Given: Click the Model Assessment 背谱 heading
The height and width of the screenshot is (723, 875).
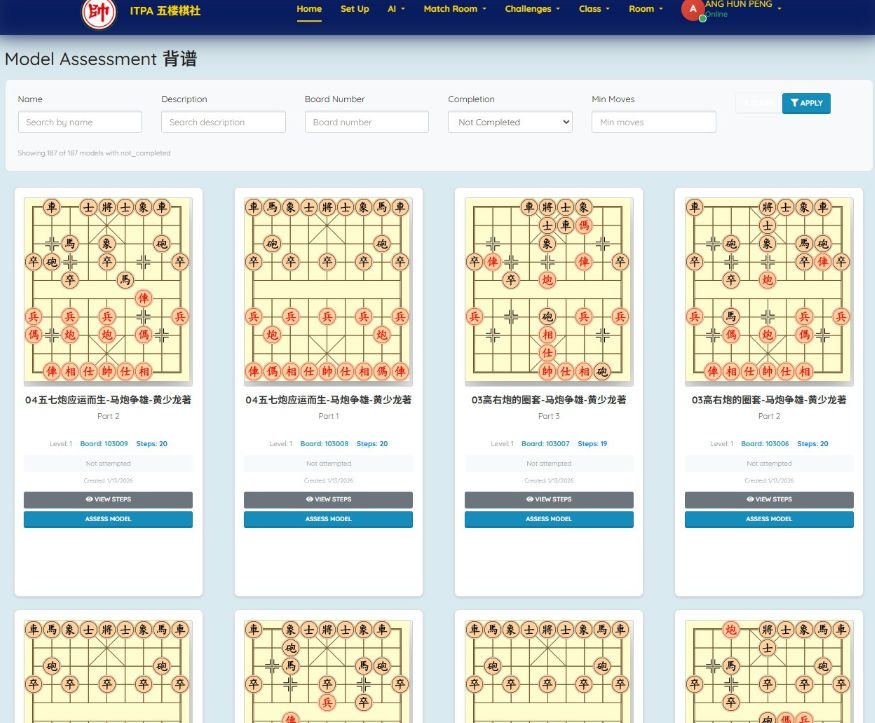Looking at the screenshot, I should pos(101,59).
